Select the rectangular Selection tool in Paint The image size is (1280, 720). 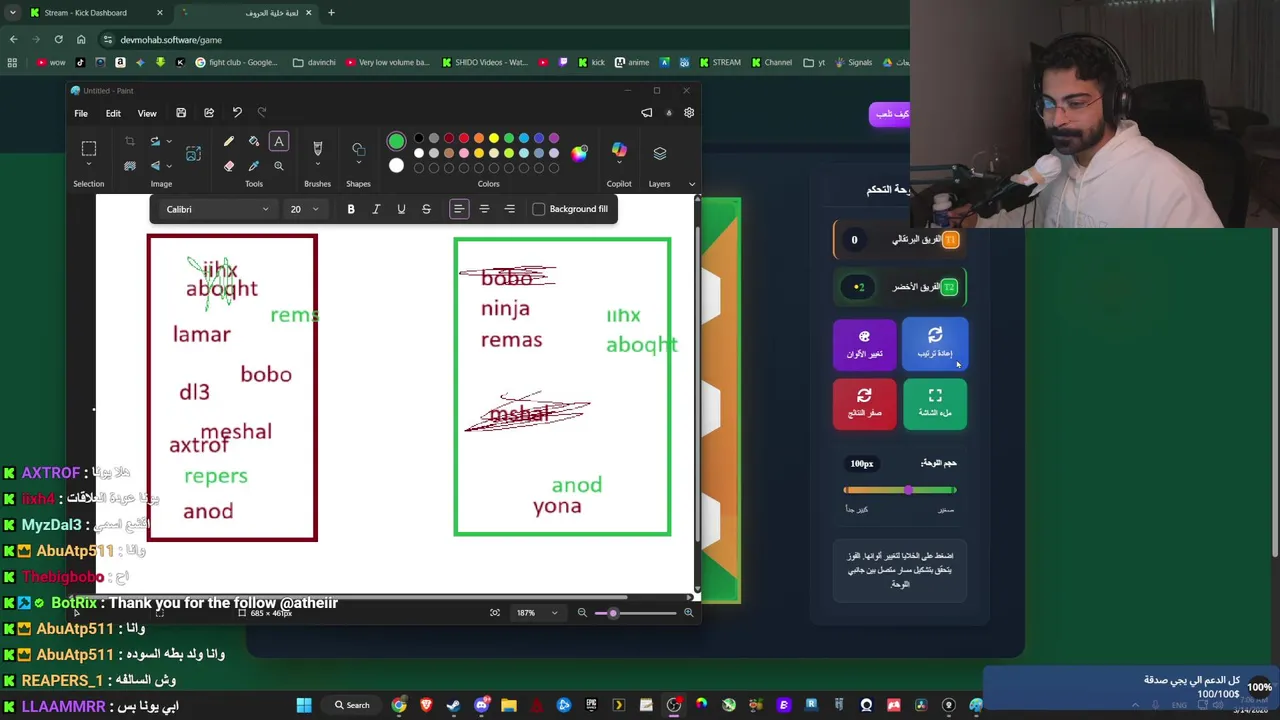pyautogui.click(x=88, y=149)
